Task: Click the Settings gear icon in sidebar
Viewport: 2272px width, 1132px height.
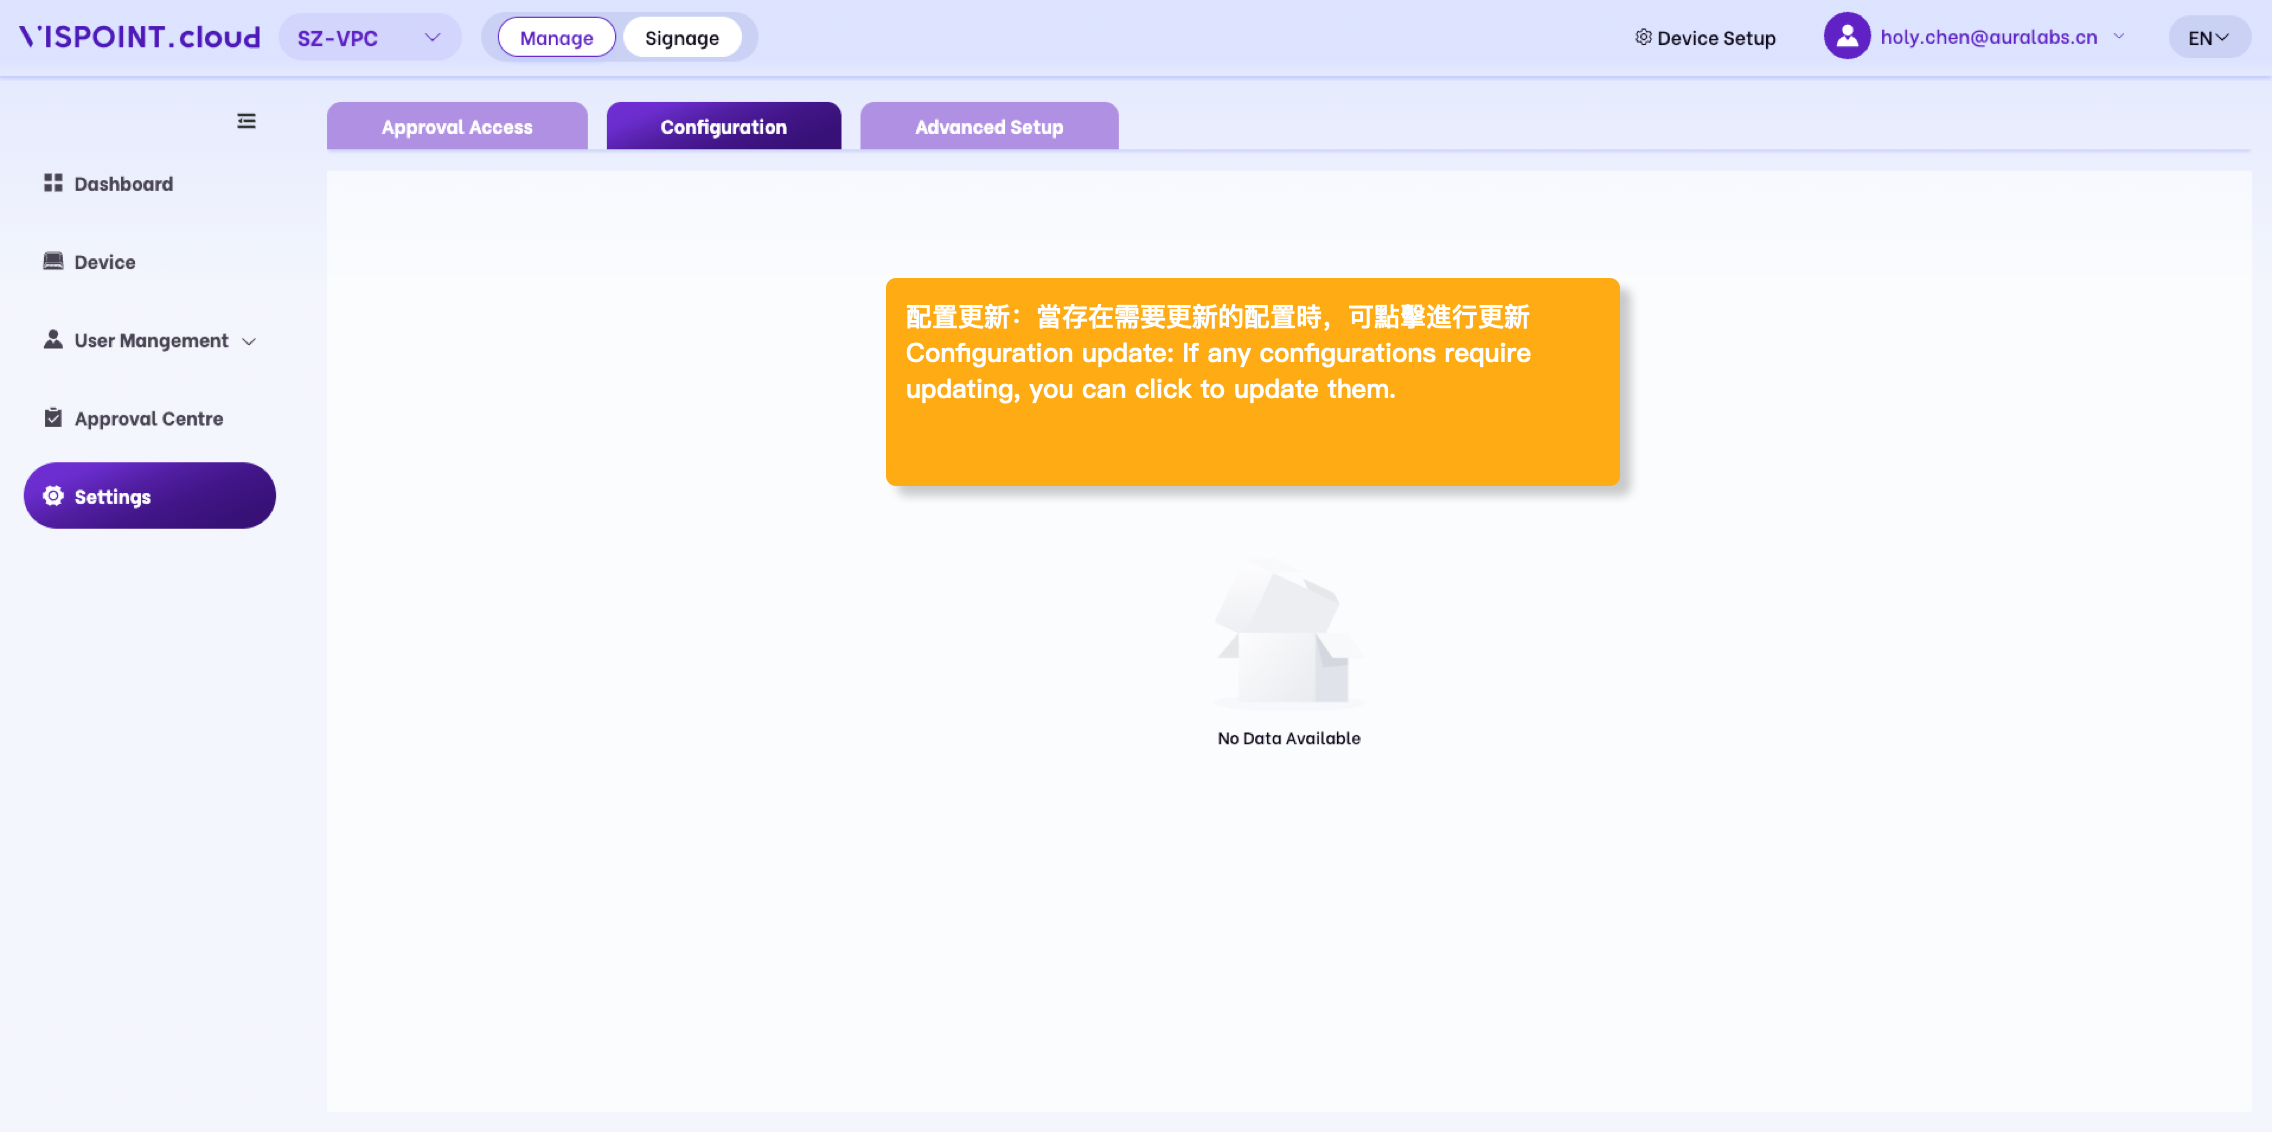Action: coord(53,496)
